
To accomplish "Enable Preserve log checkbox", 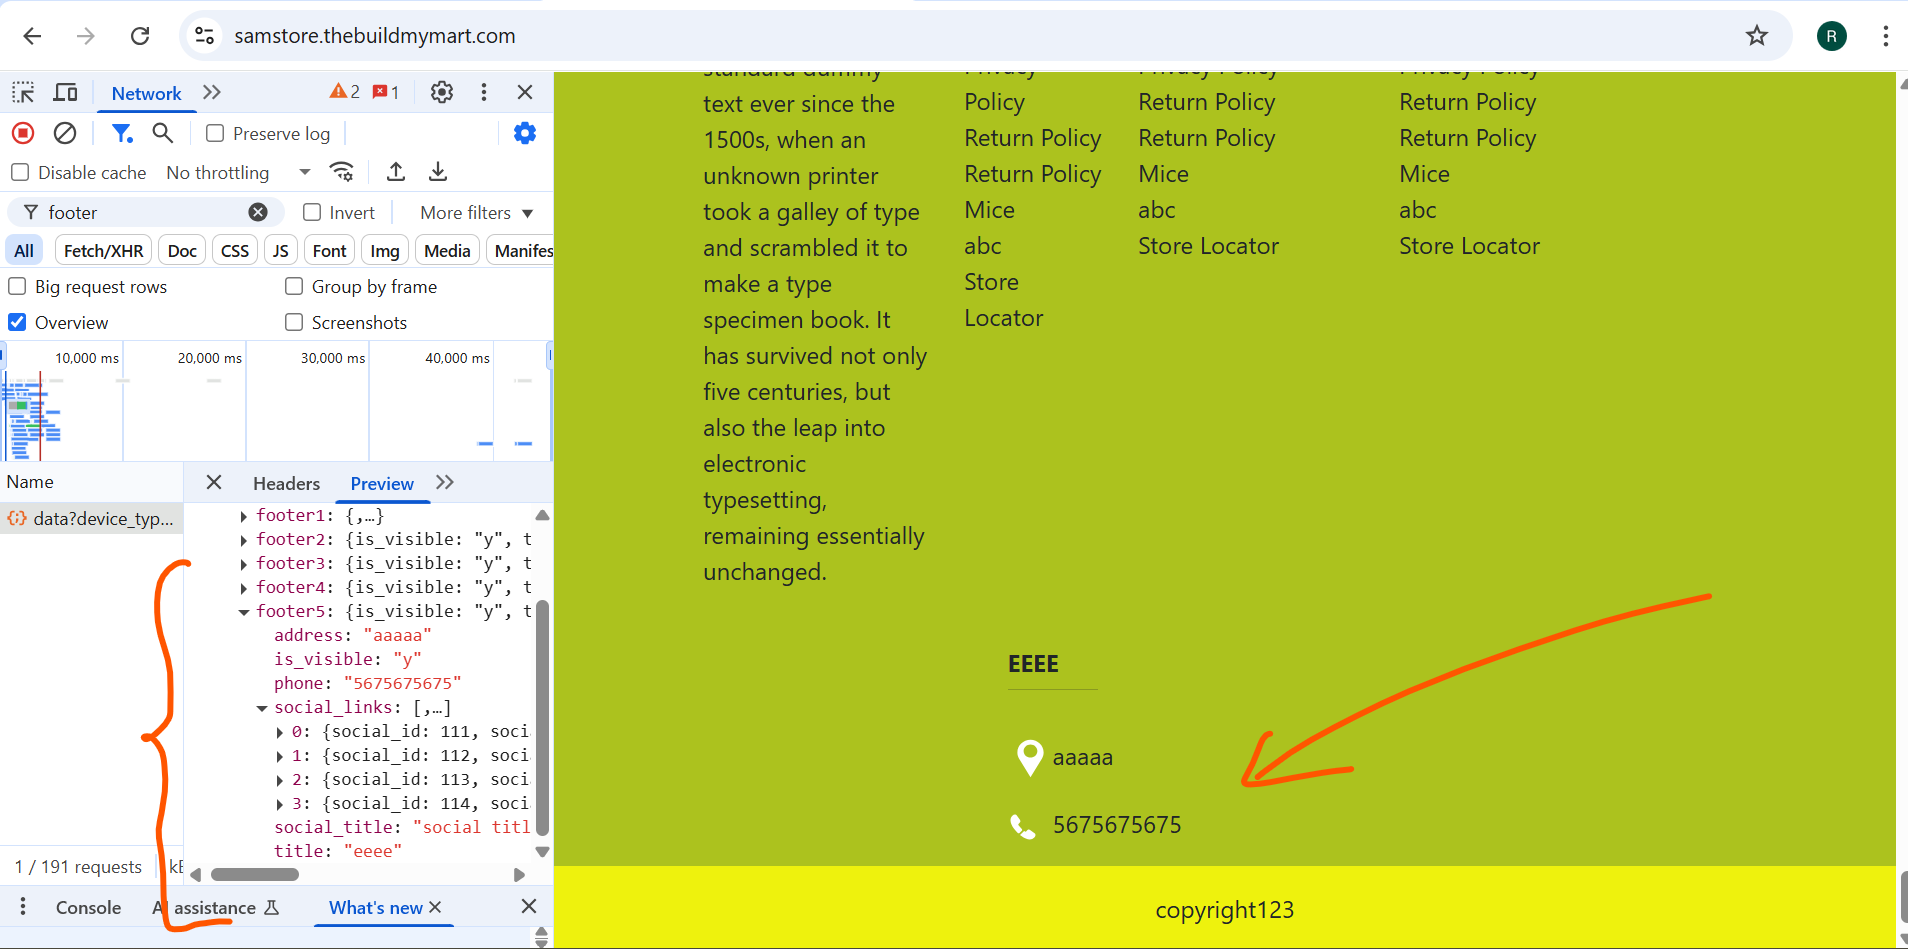I will pos(215,133).
